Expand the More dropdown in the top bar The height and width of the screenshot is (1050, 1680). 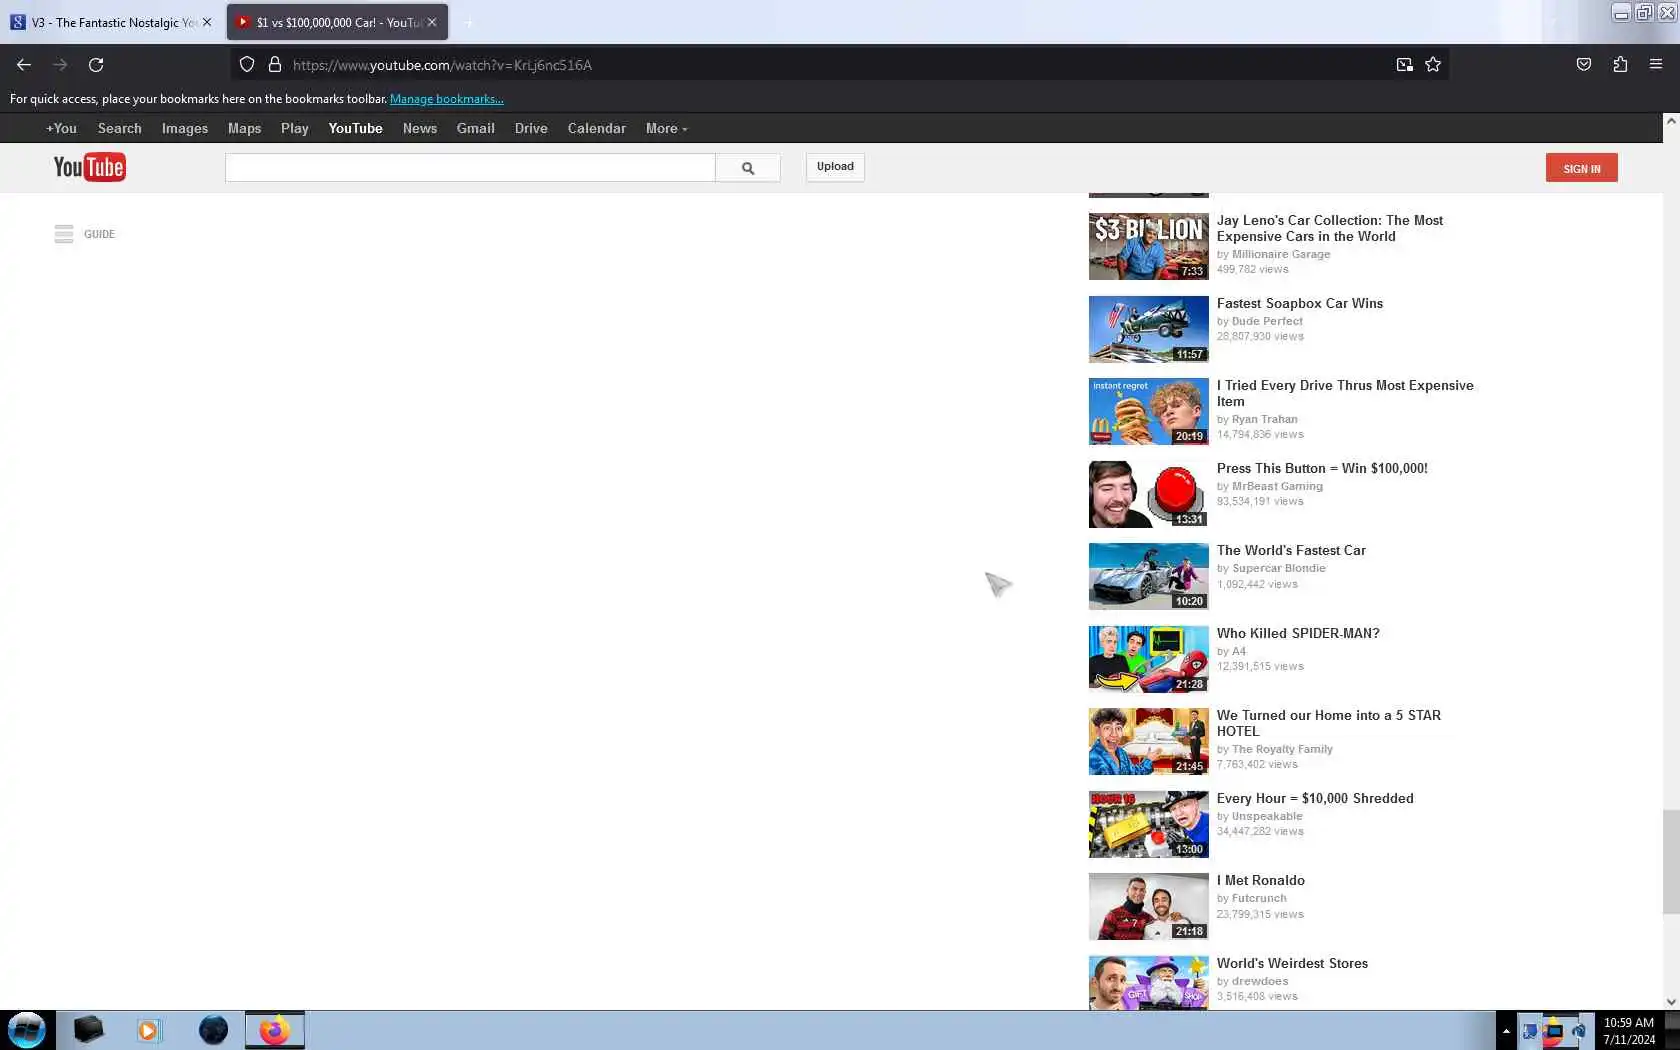[x=666, y=128]
